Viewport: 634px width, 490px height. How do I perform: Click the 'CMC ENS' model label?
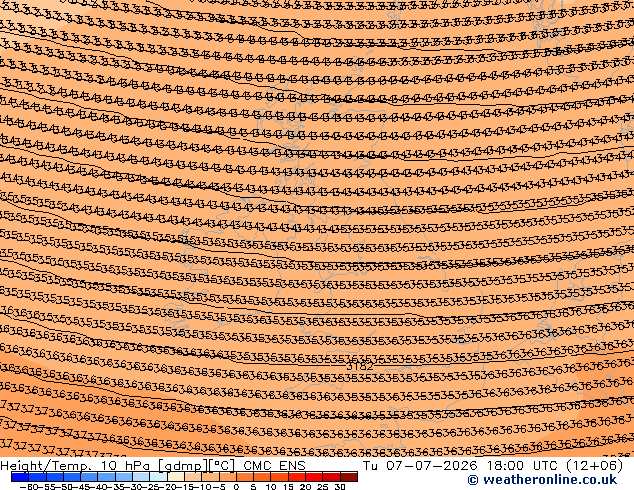point(274,466)
